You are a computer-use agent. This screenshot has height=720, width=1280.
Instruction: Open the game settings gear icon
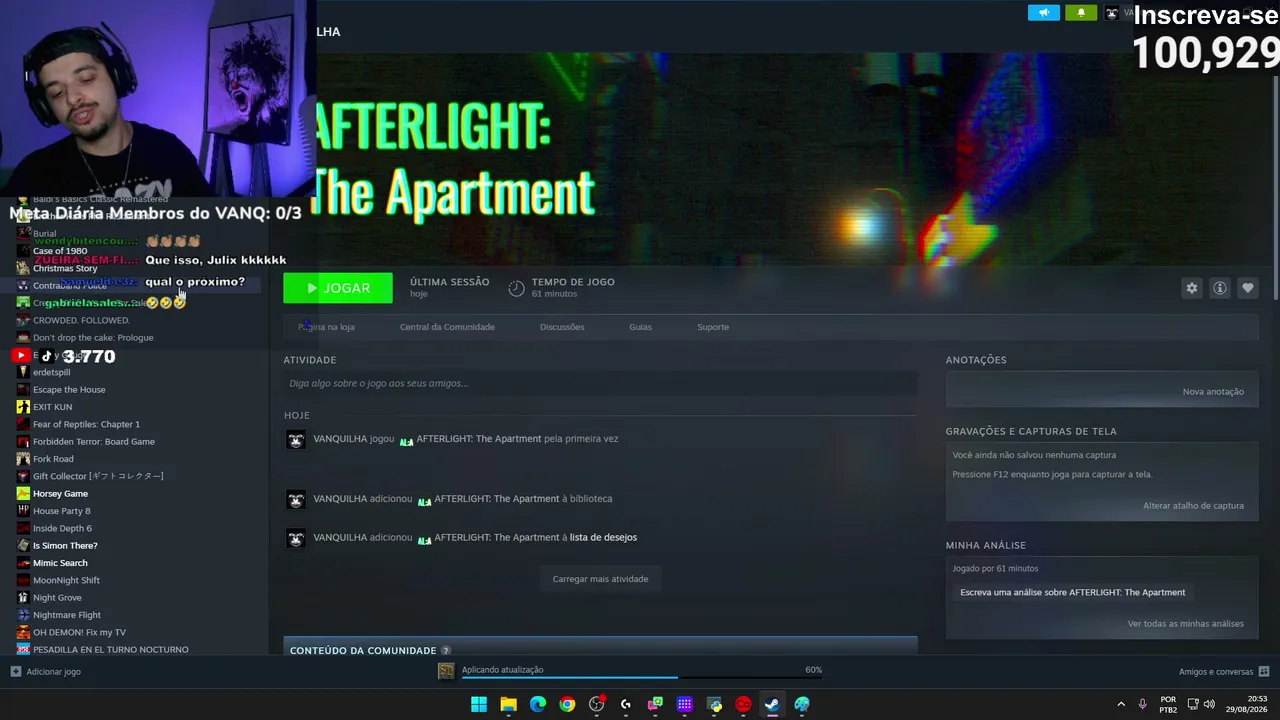(x=1192, y=288)
